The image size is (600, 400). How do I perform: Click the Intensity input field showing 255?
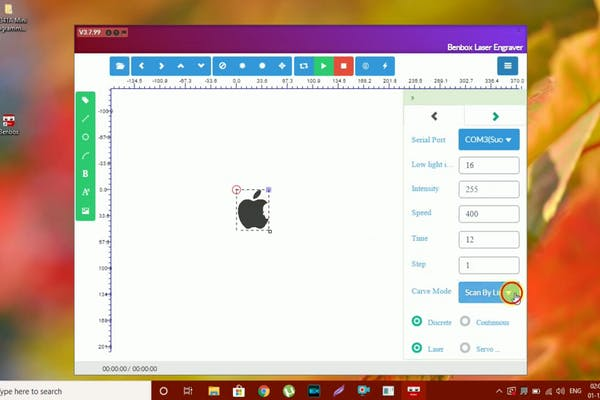pos(489,189)
